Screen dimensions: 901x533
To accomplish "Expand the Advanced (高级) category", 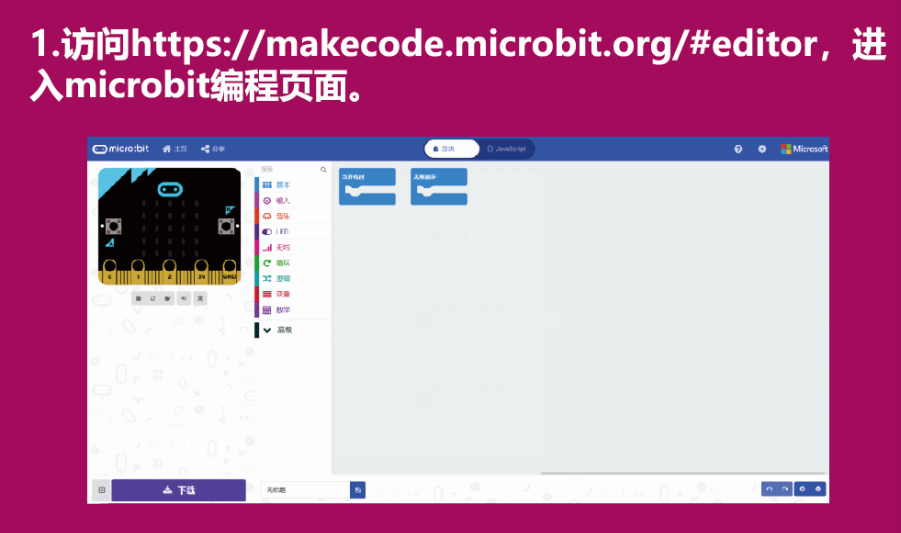I will tap(293, 330).
